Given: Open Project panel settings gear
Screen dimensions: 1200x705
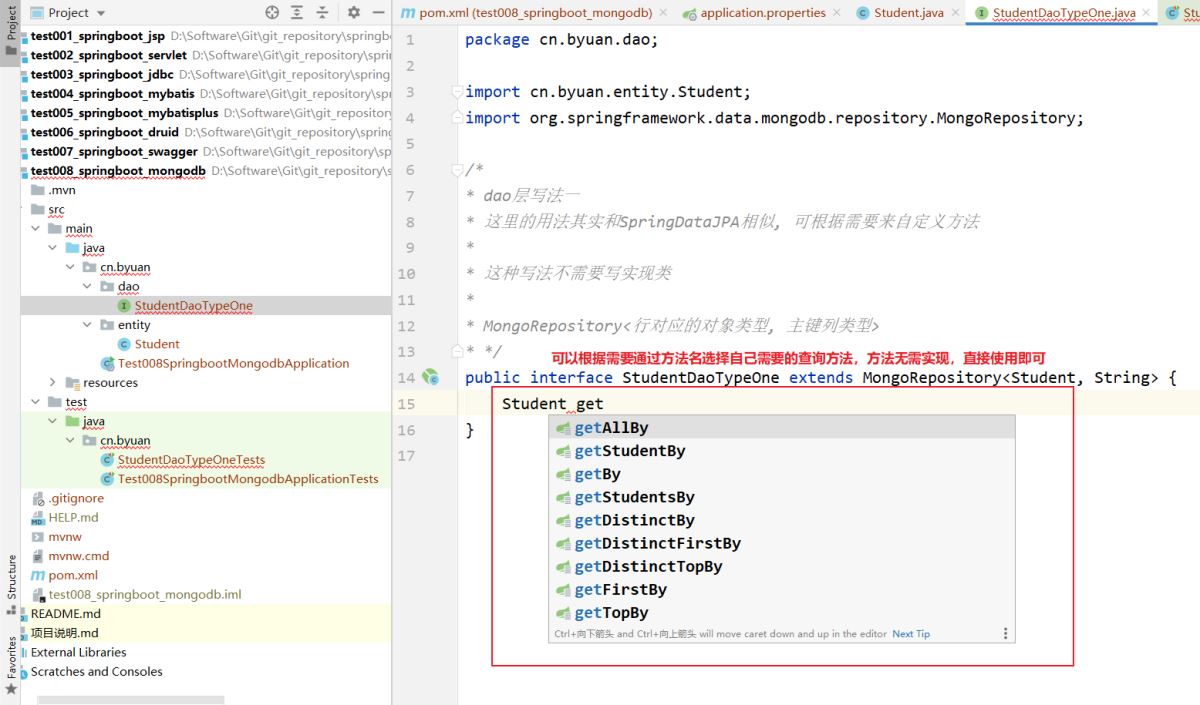Looking at the screenshot, I should point(353,13).
